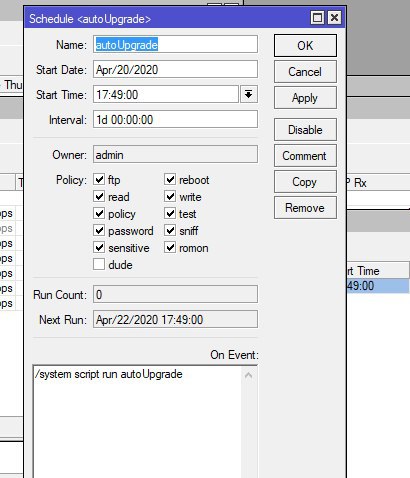Click the Thu label in background window

click(x=13, y=85)
